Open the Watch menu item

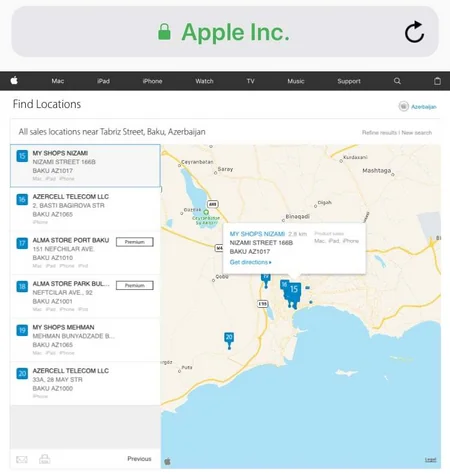click(204, 81)
